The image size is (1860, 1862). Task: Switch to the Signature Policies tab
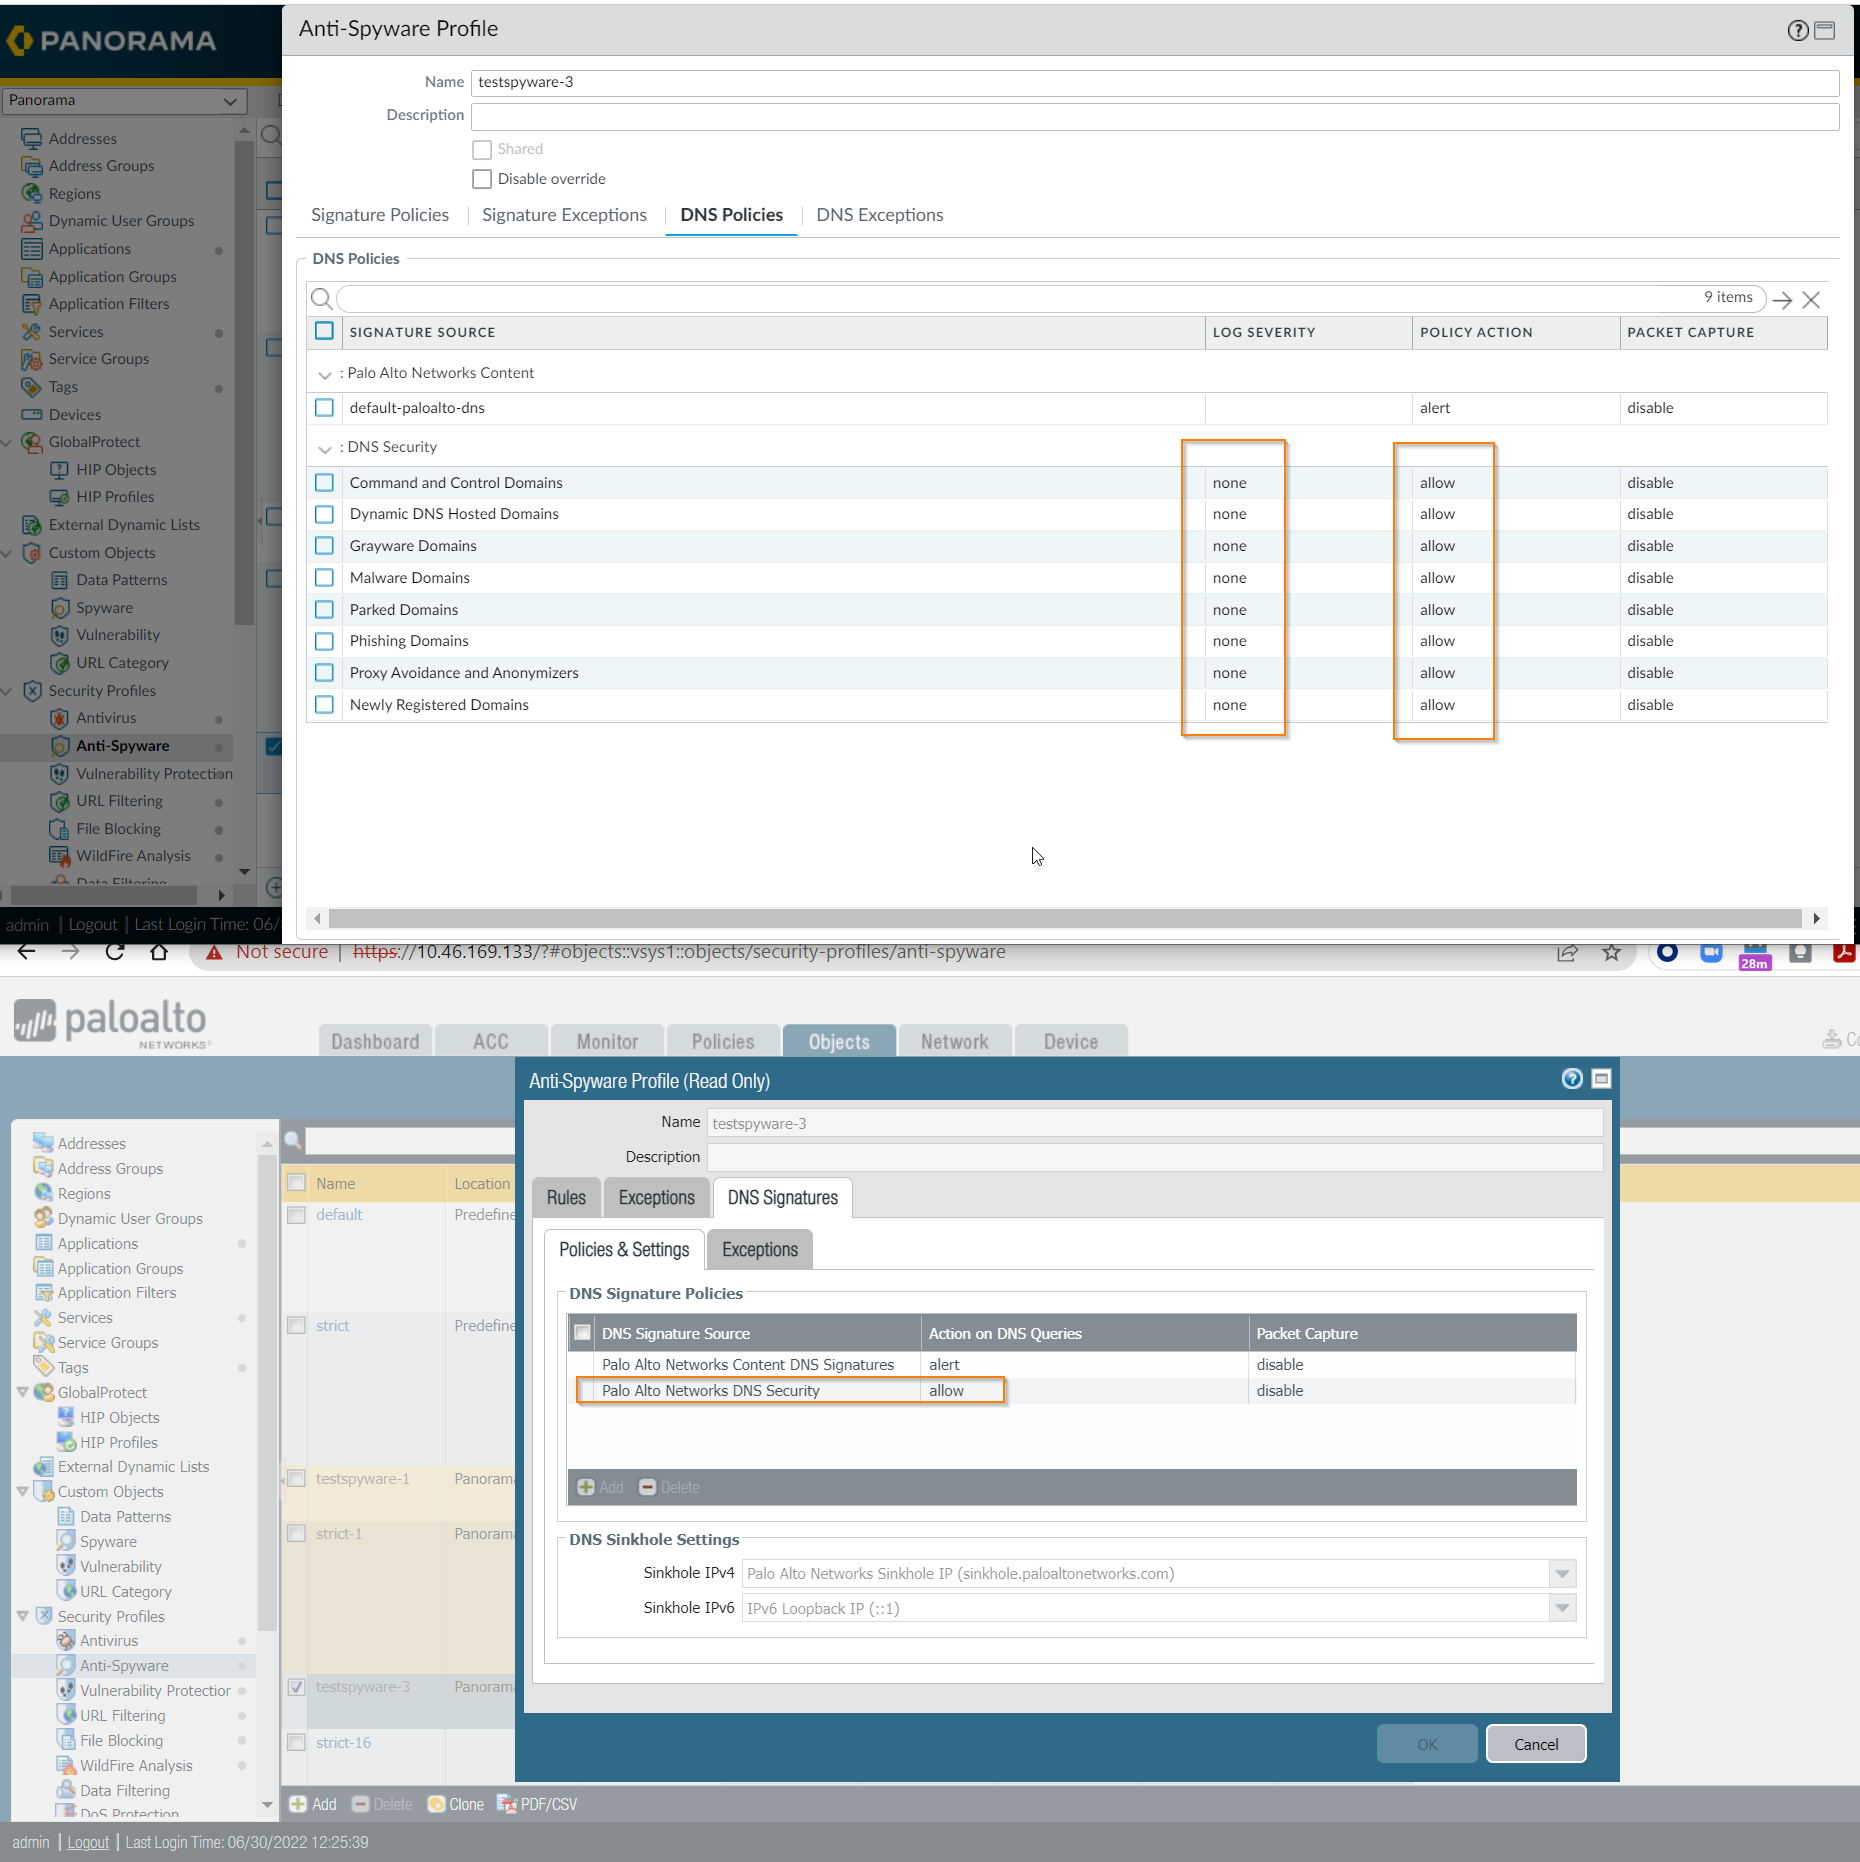click(x=380, y=215)
